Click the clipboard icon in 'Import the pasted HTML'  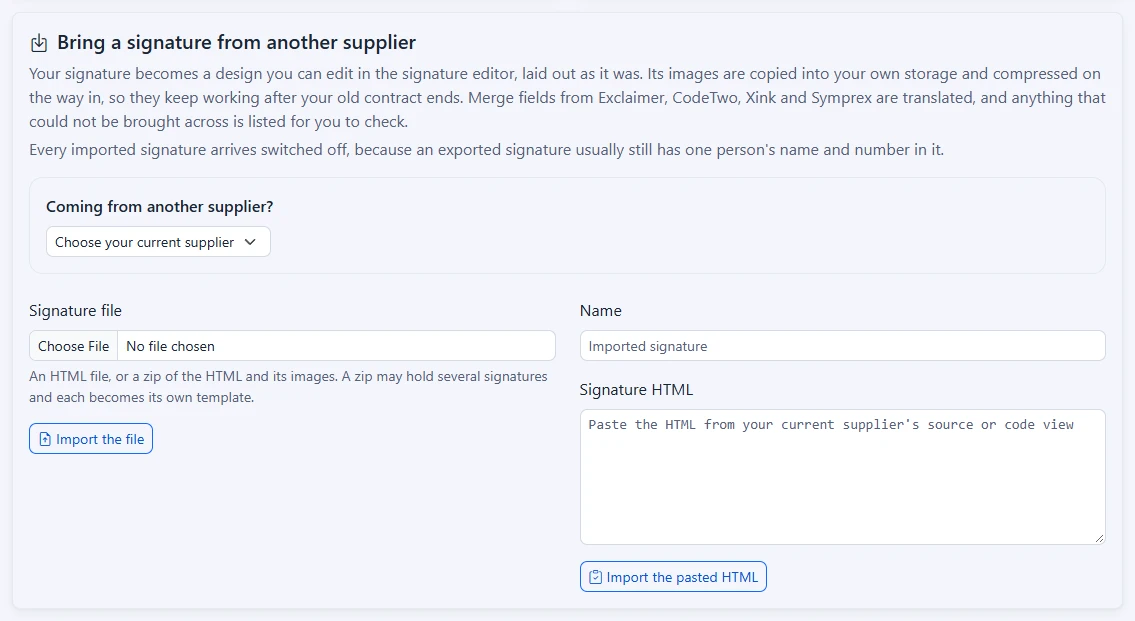(x=596, y=577)
